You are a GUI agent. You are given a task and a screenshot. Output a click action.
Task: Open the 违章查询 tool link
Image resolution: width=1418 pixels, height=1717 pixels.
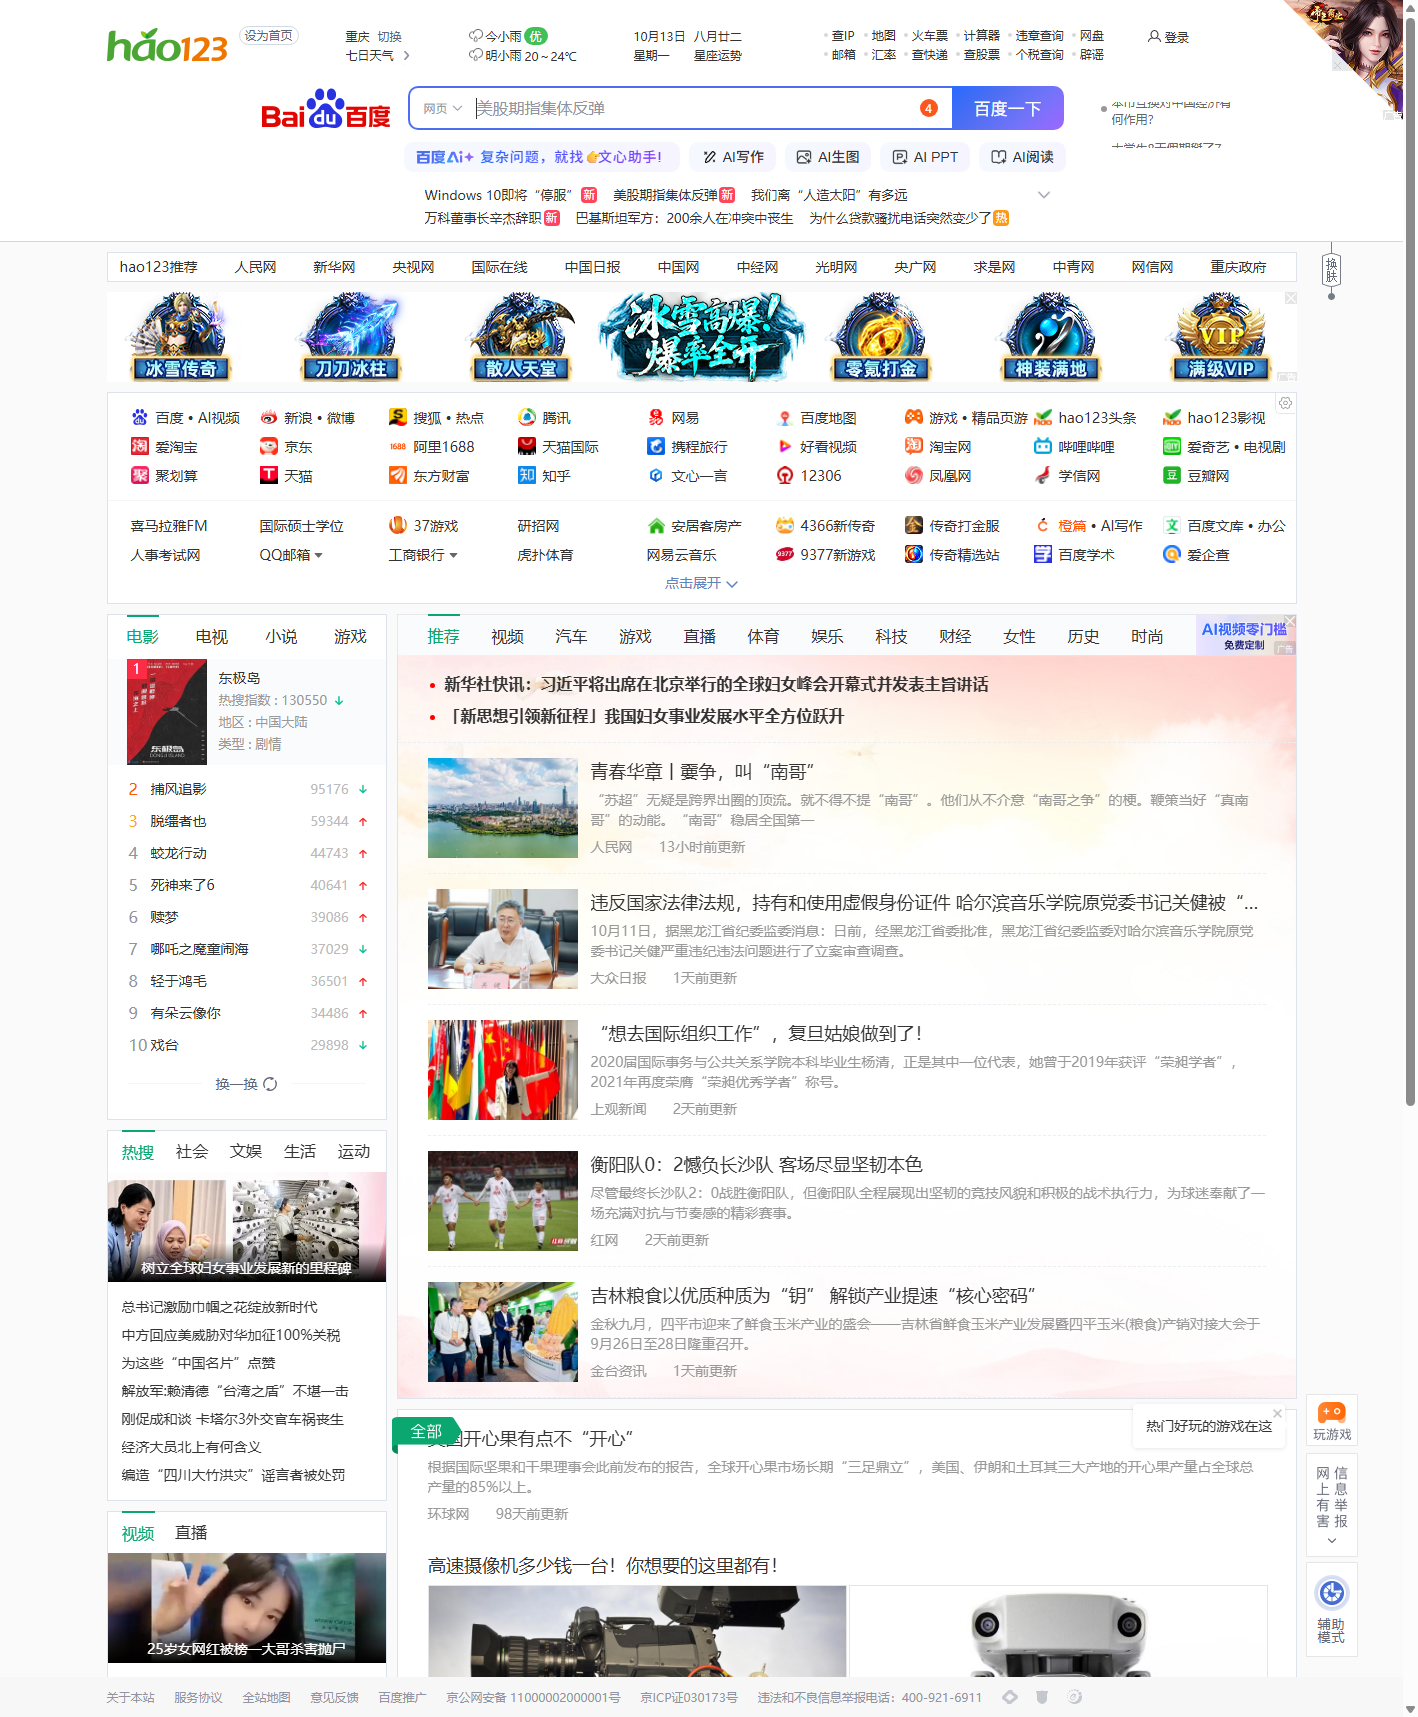click(x=1039, y=36)
